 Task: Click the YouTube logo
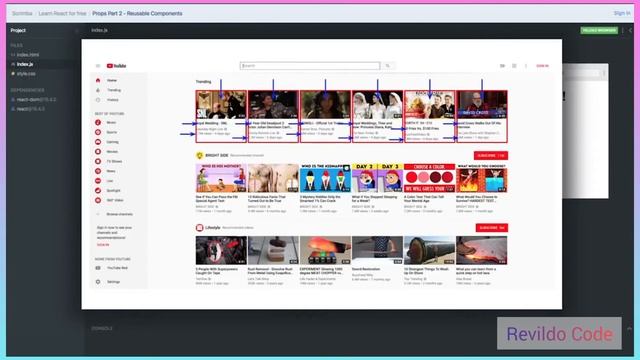point(116,66)
